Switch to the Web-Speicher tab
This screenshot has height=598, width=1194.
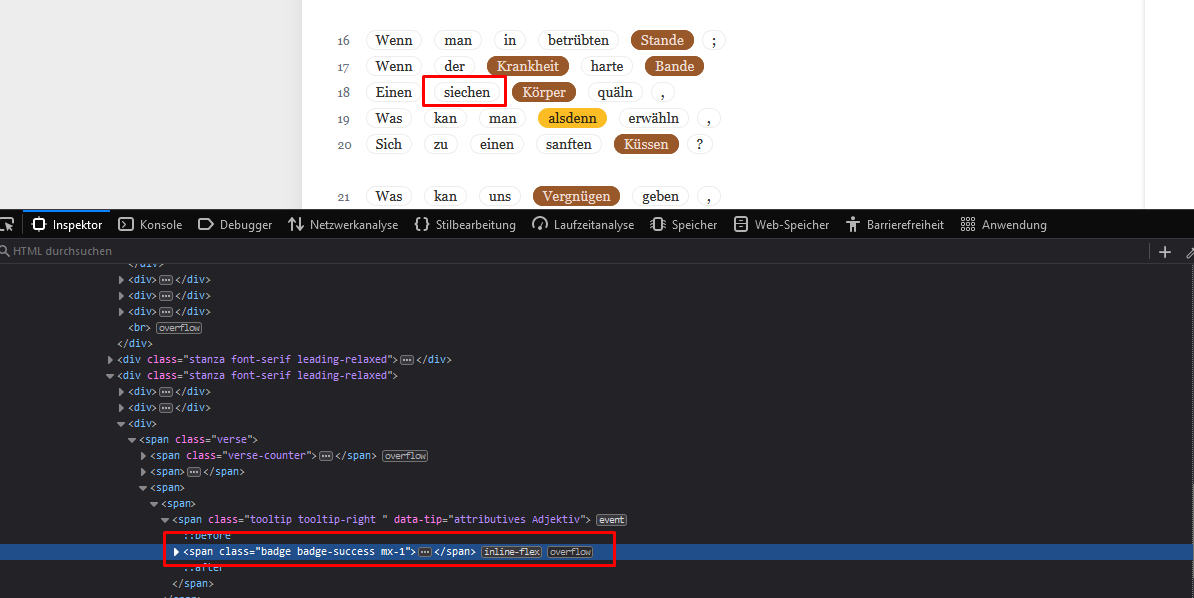pos(781,224)
